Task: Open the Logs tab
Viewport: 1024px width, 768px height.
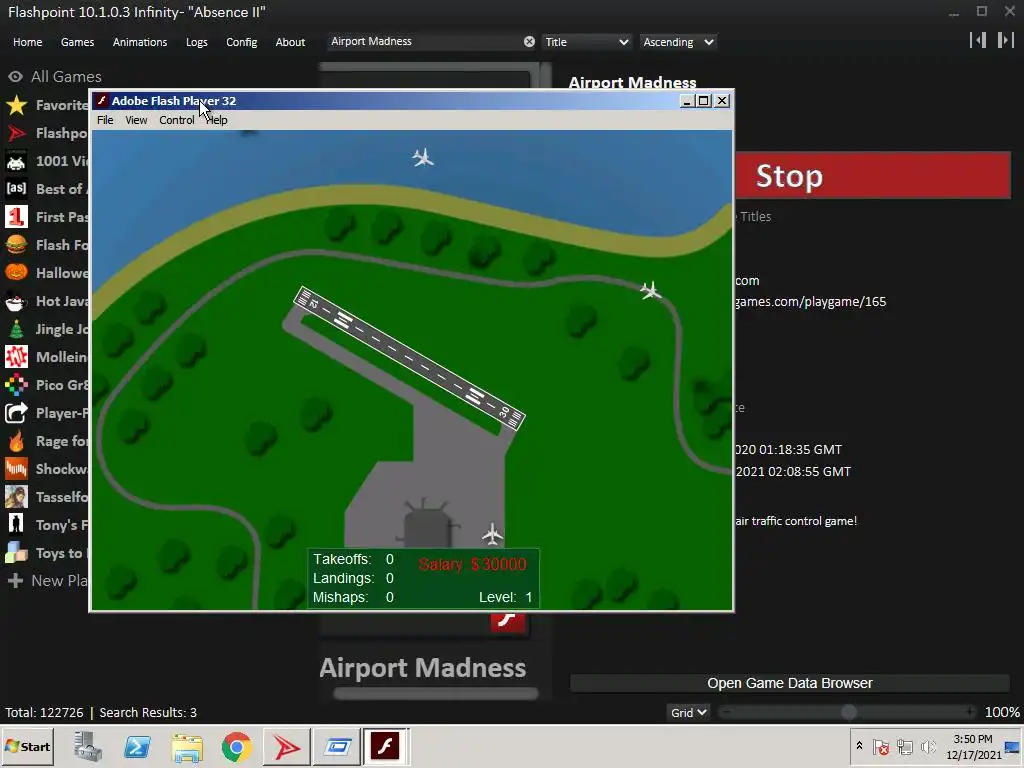Action: click(197, 42)
